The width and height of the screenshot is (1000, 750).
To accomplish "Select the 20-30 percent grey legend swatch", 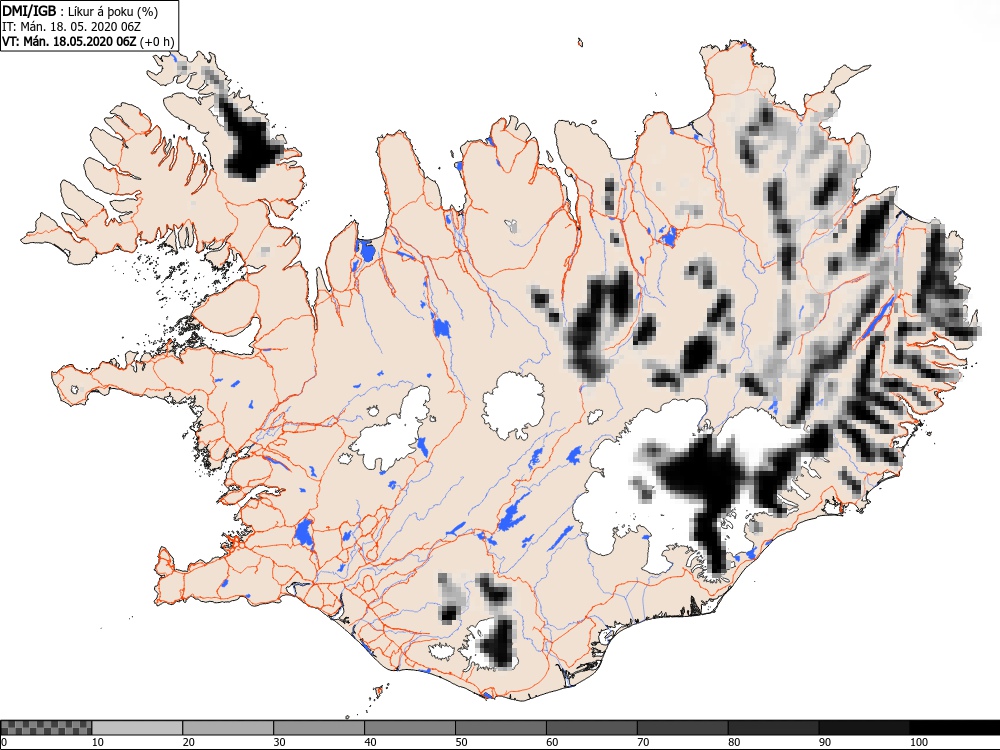I will pos(228,728).
